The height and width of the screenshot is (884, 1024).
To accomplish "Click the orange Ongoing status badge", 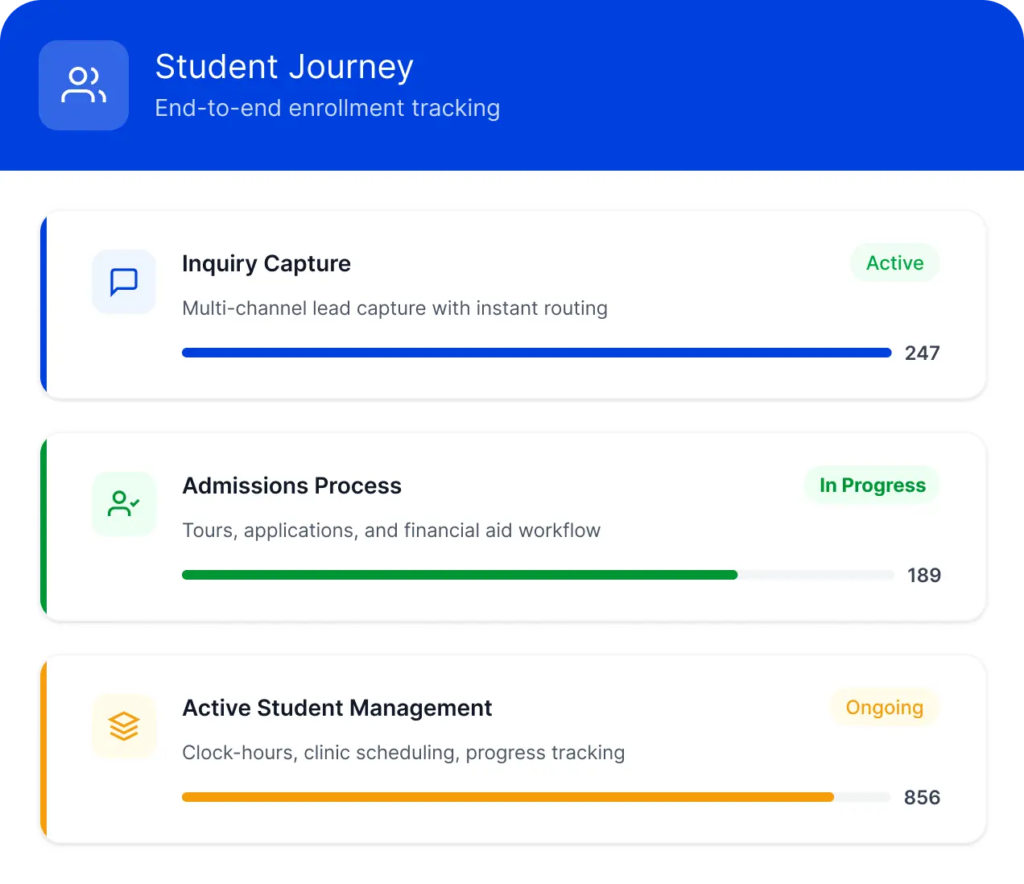I will (884, 707).
